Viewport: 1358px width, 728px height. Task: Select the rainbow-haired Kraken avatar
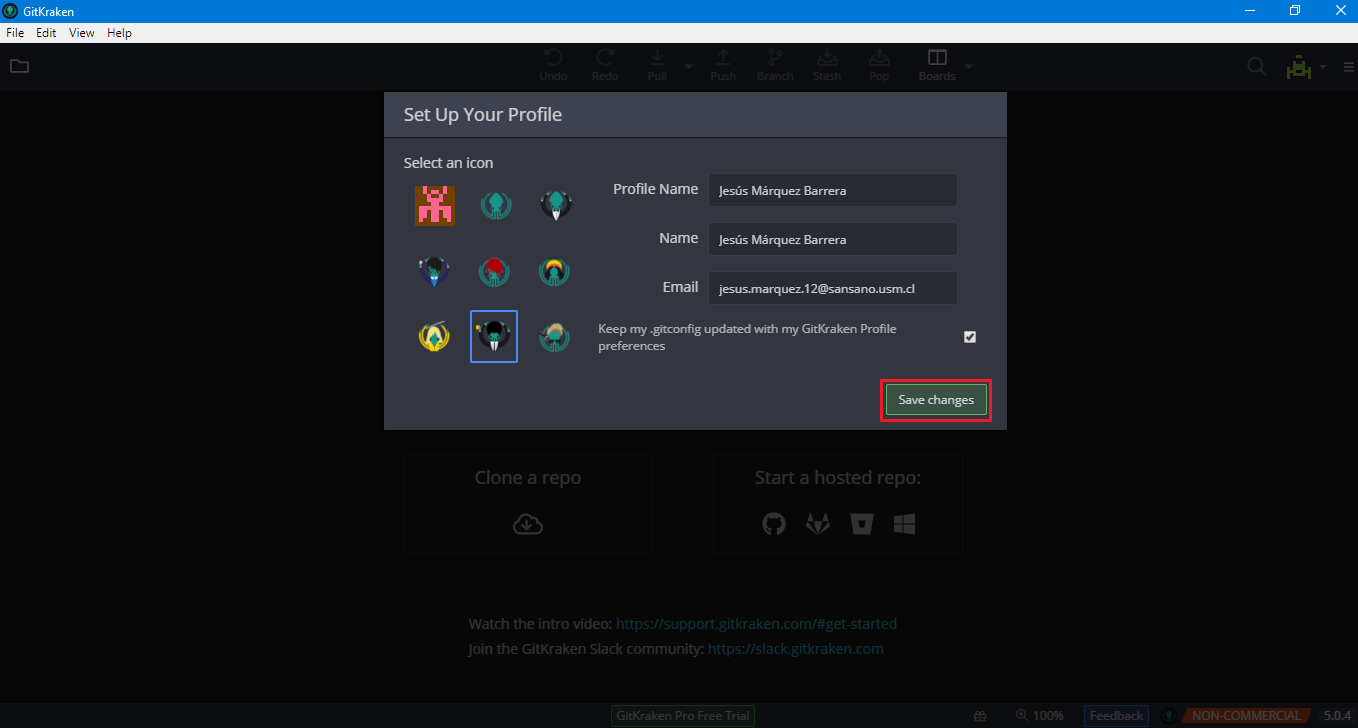tap(553, 271)
